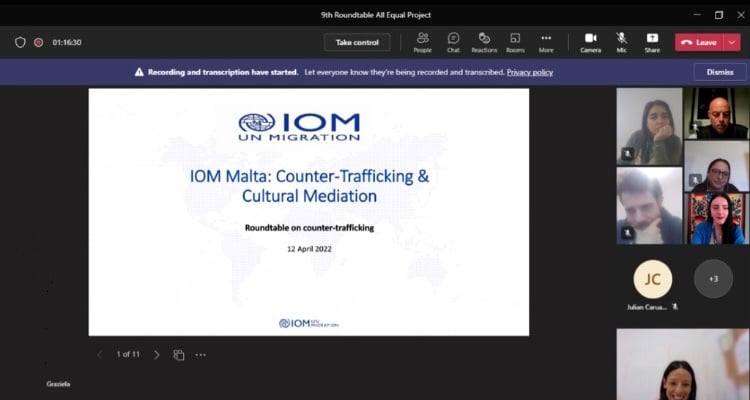750x400 pixels.
Task: Click the Graziela presenter name label
Action: (x=58, y=384)
